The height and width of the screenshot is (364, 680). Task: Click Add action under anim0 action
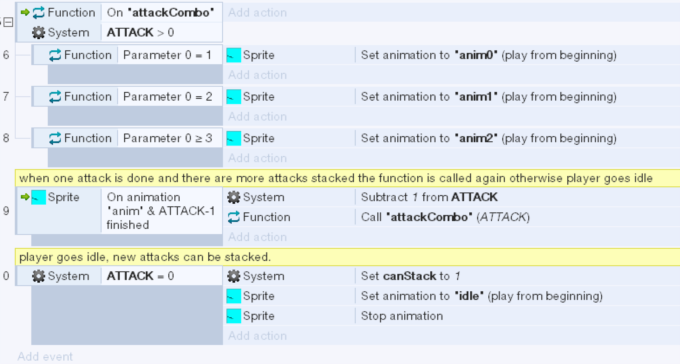pos(258,75)
